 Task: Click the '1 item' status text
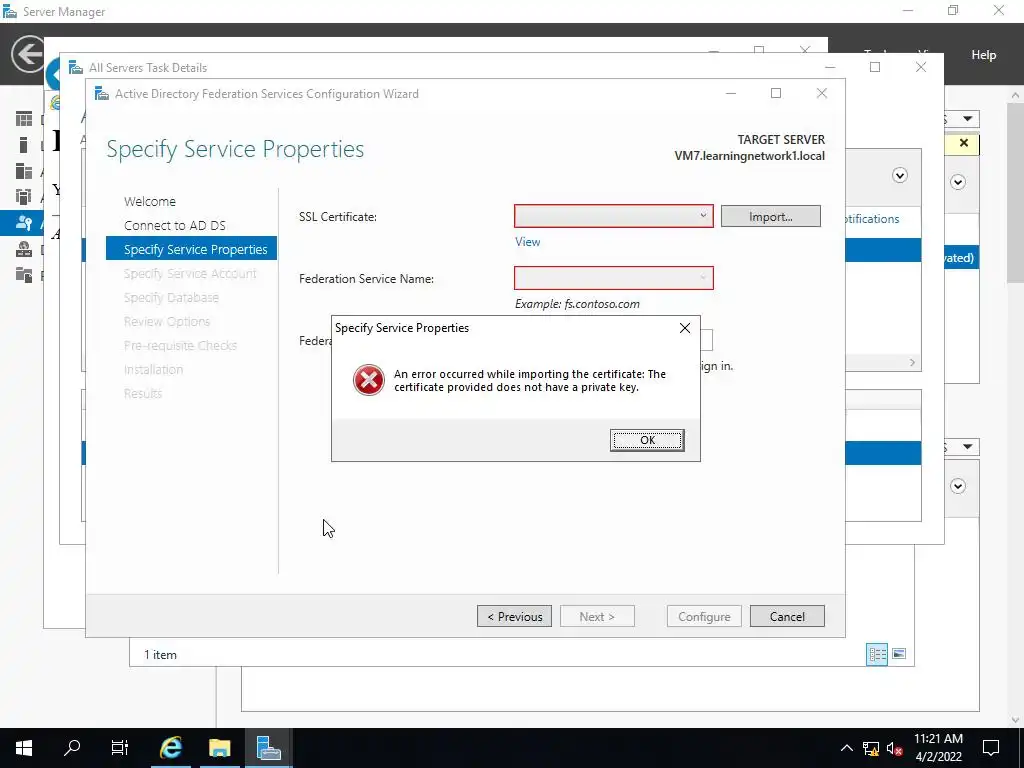(x=160, y=654)
